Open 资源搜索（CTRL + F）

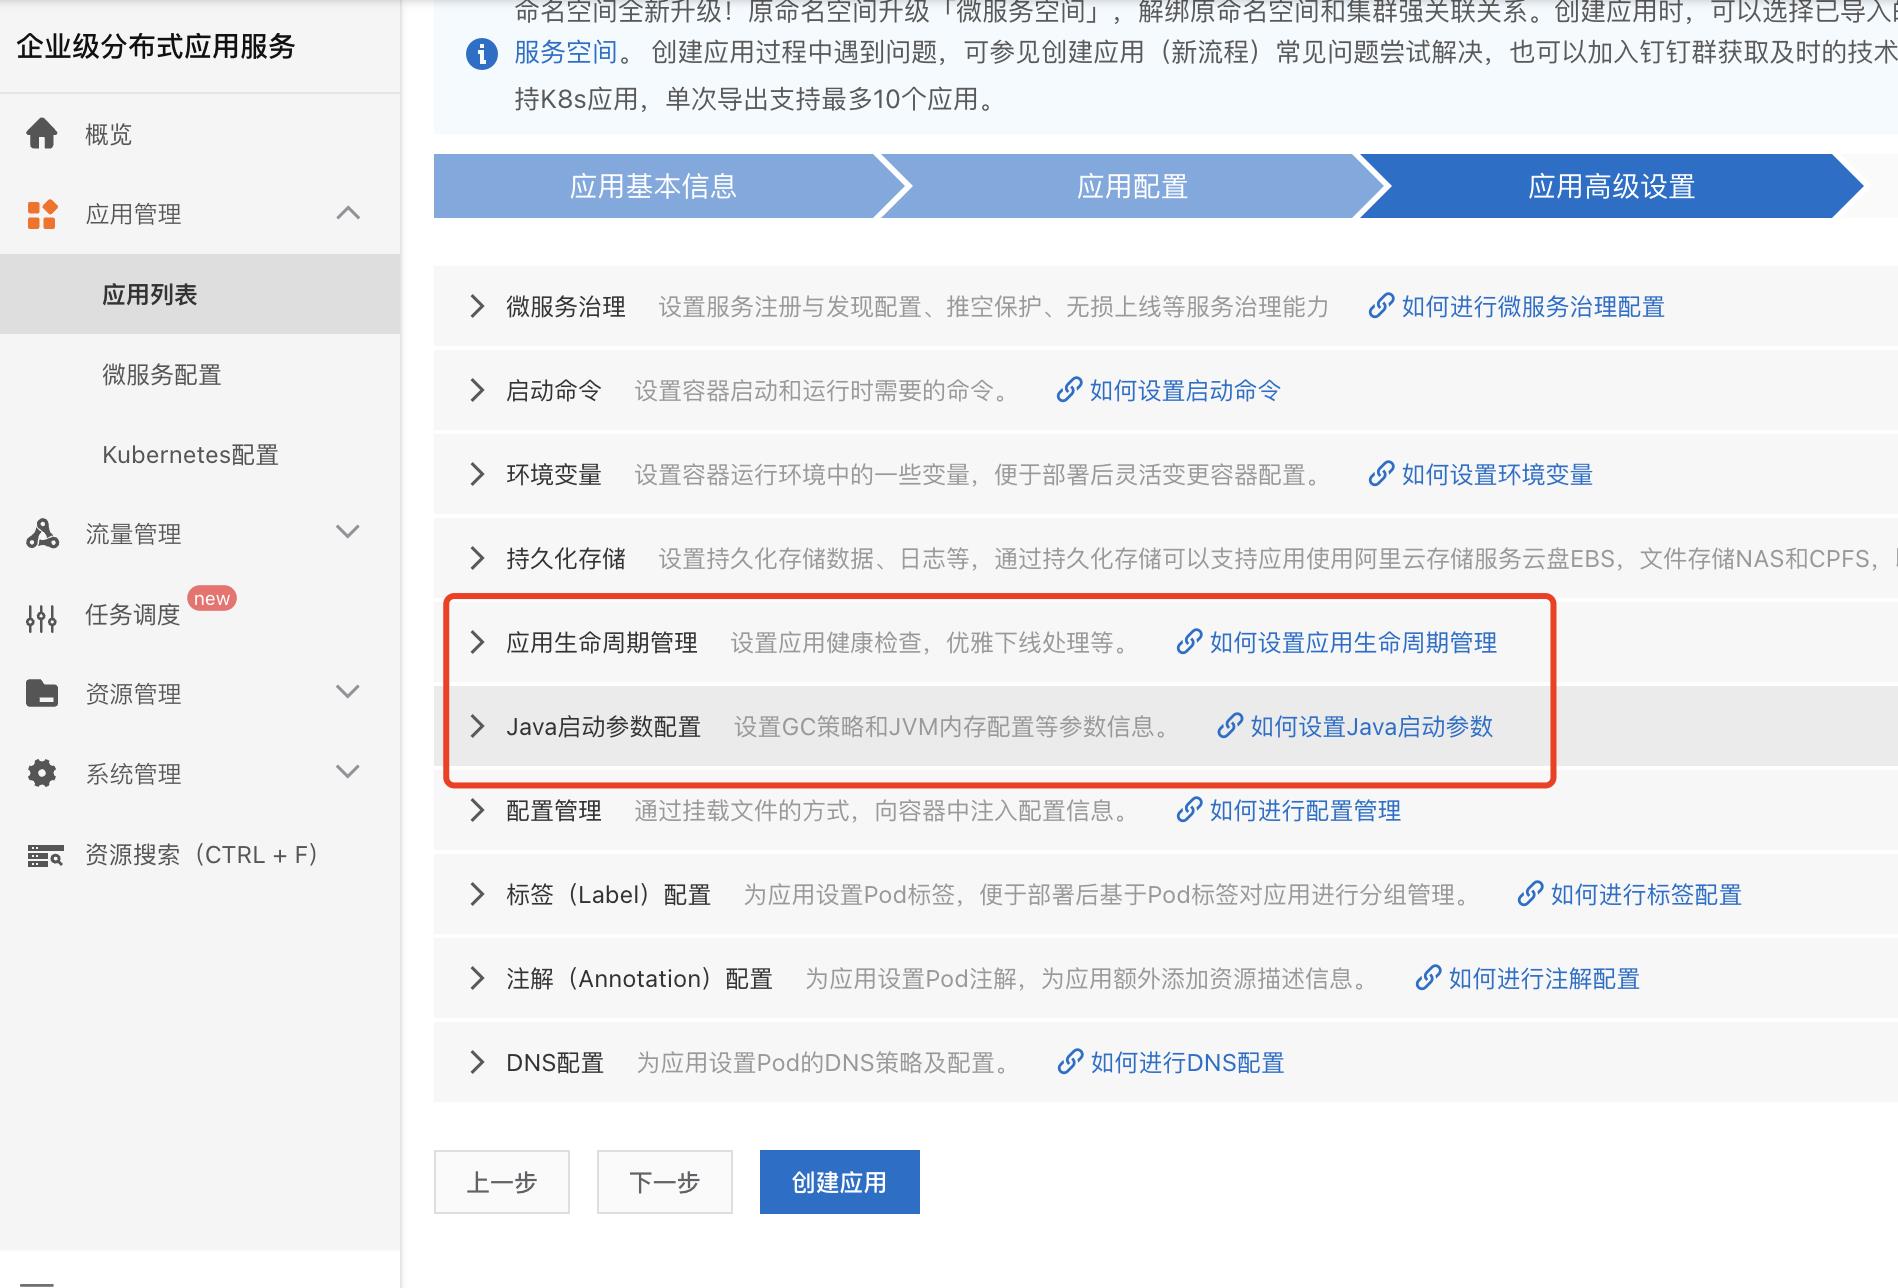pyautogui.click(x=200, y=854)
